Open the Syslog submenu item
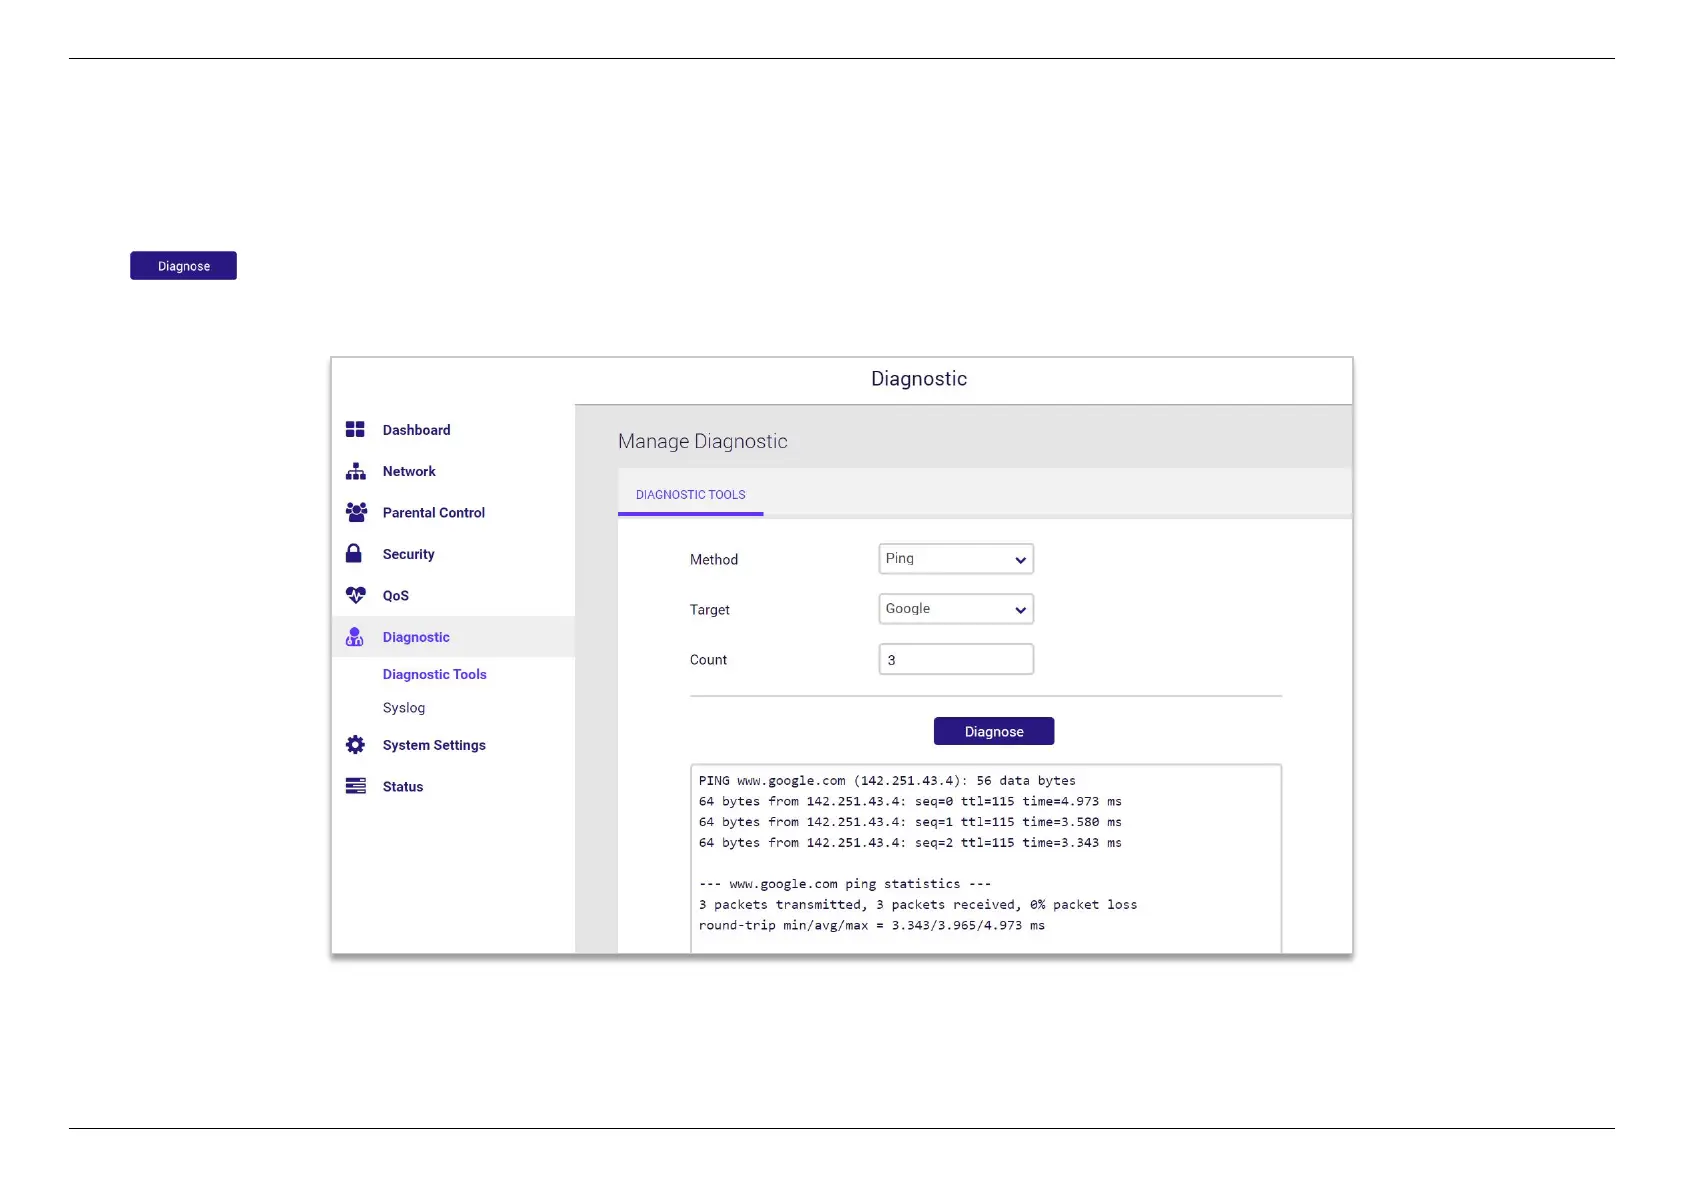This screenshot has height=1191, width=1684. tap(404, 708)
